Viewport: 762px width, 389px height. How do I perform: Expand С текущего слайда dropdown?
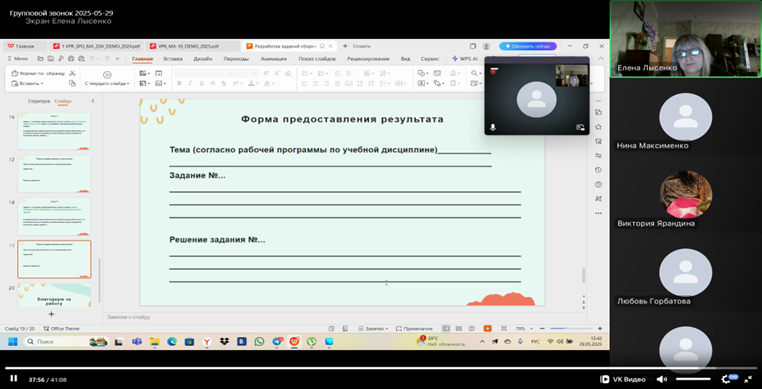tap(107, 84)
